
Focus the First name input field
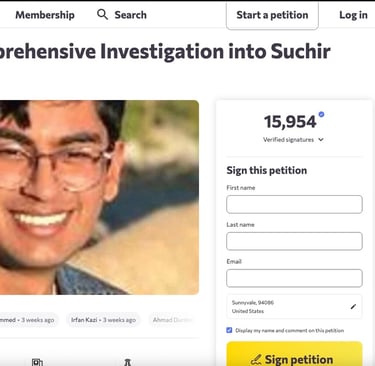coord(294,204)
